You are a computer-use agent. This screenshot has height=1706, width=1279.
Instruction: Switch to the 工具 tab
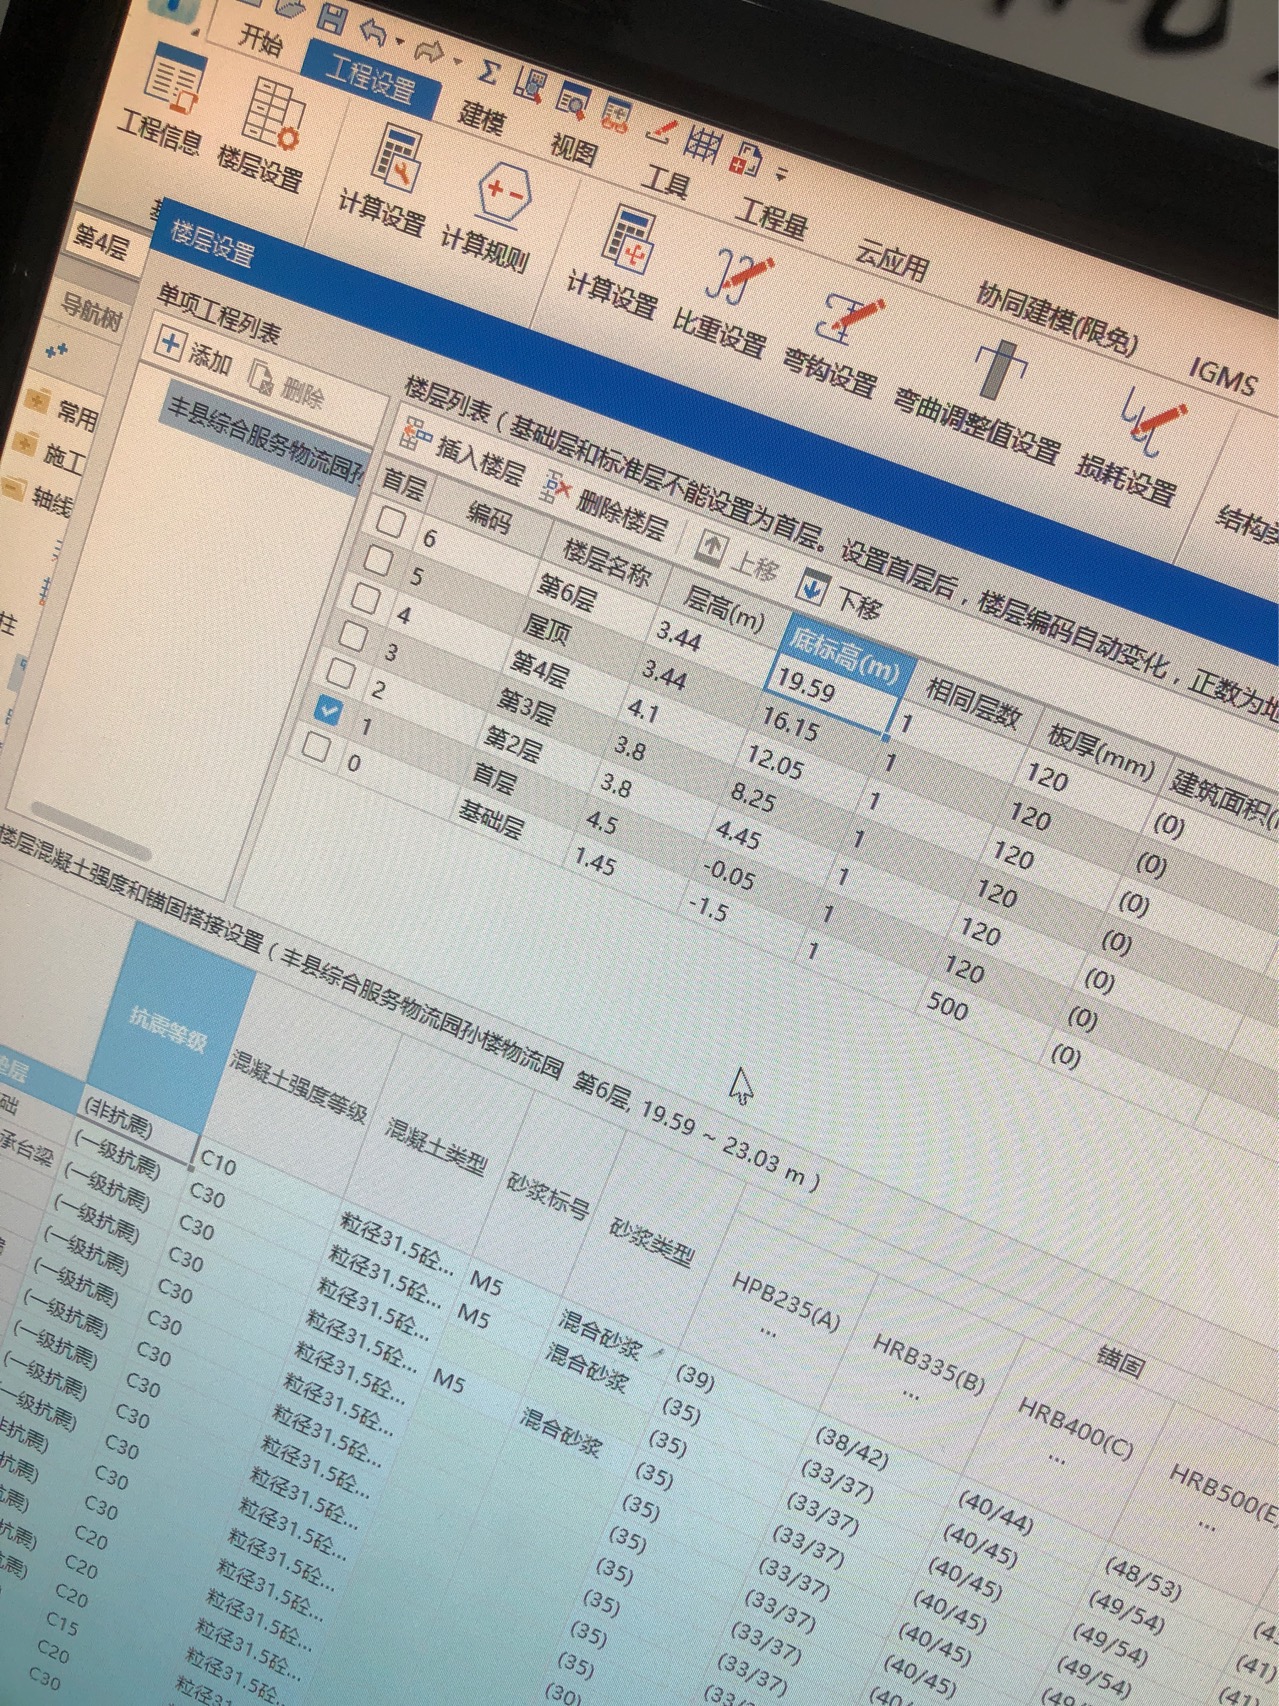coord(665,183)
